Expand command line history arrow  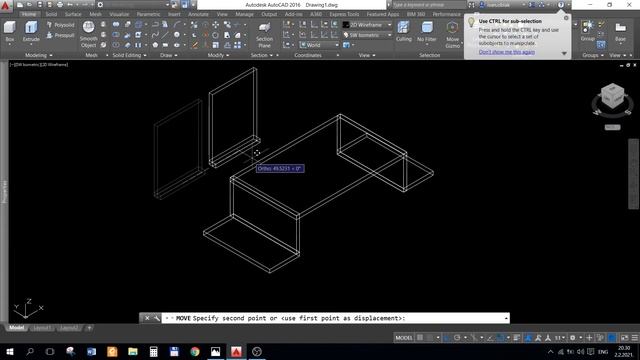(x=506, y=318)
